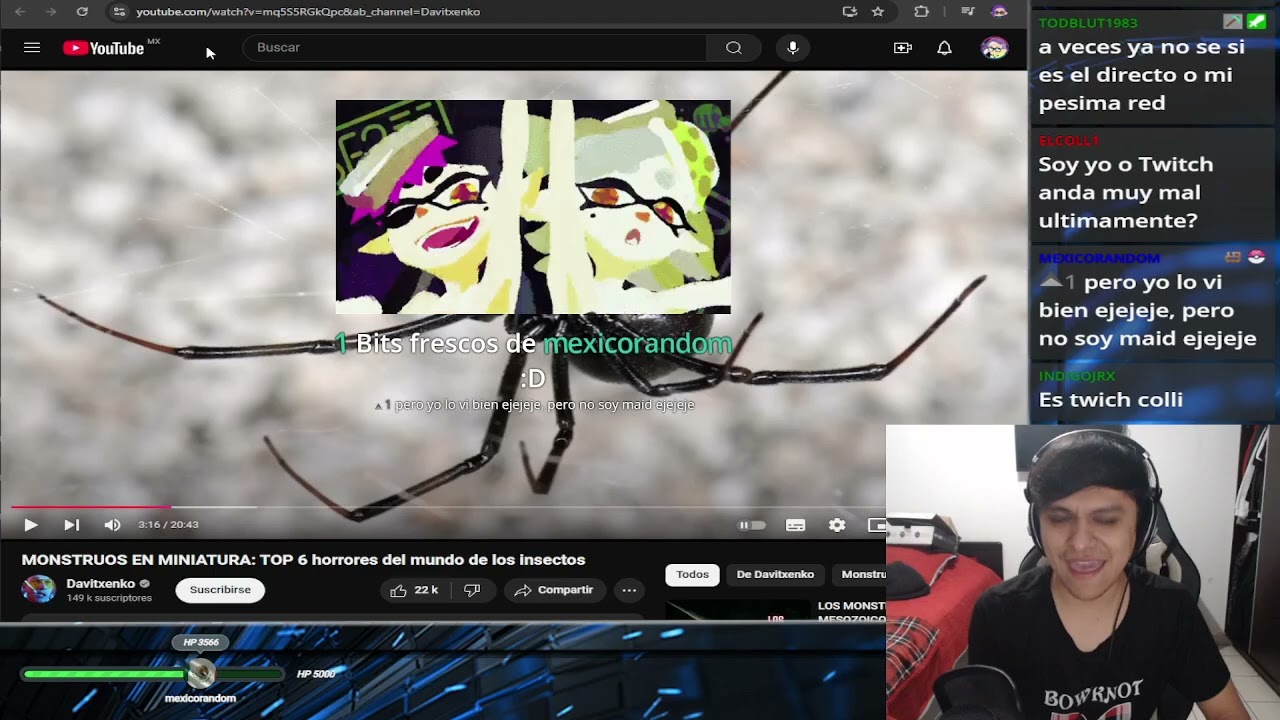Go back in browser history
Screen dimensions: 1280x720
point(20,12)
